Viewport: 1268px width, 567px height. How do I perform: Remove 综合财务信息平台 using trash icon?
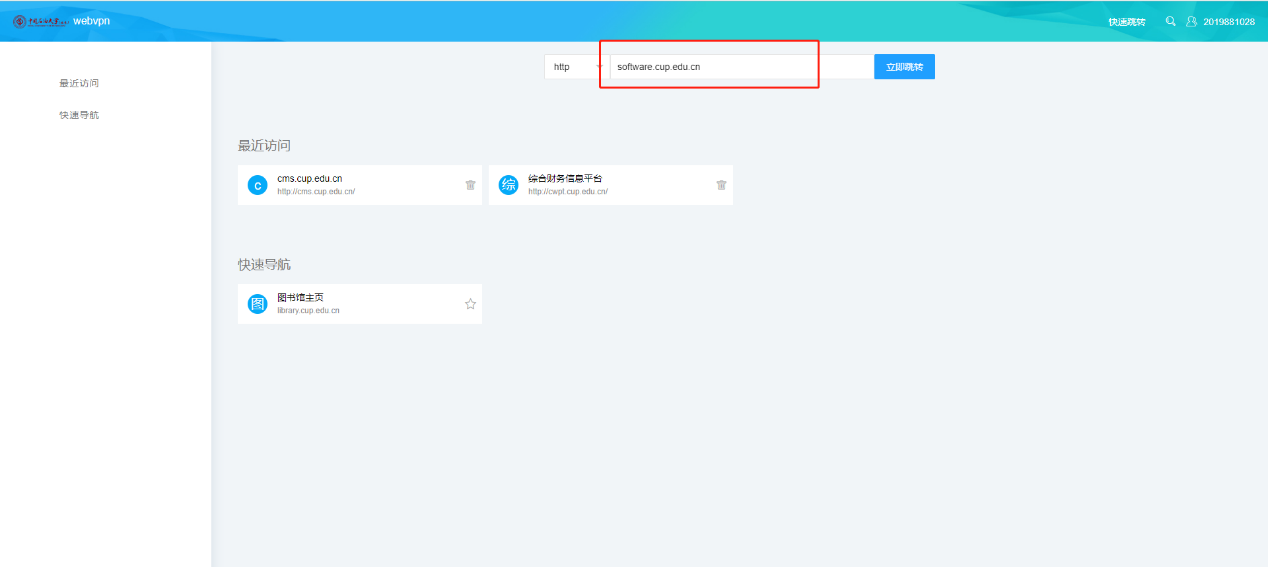[x=721, y=185]
